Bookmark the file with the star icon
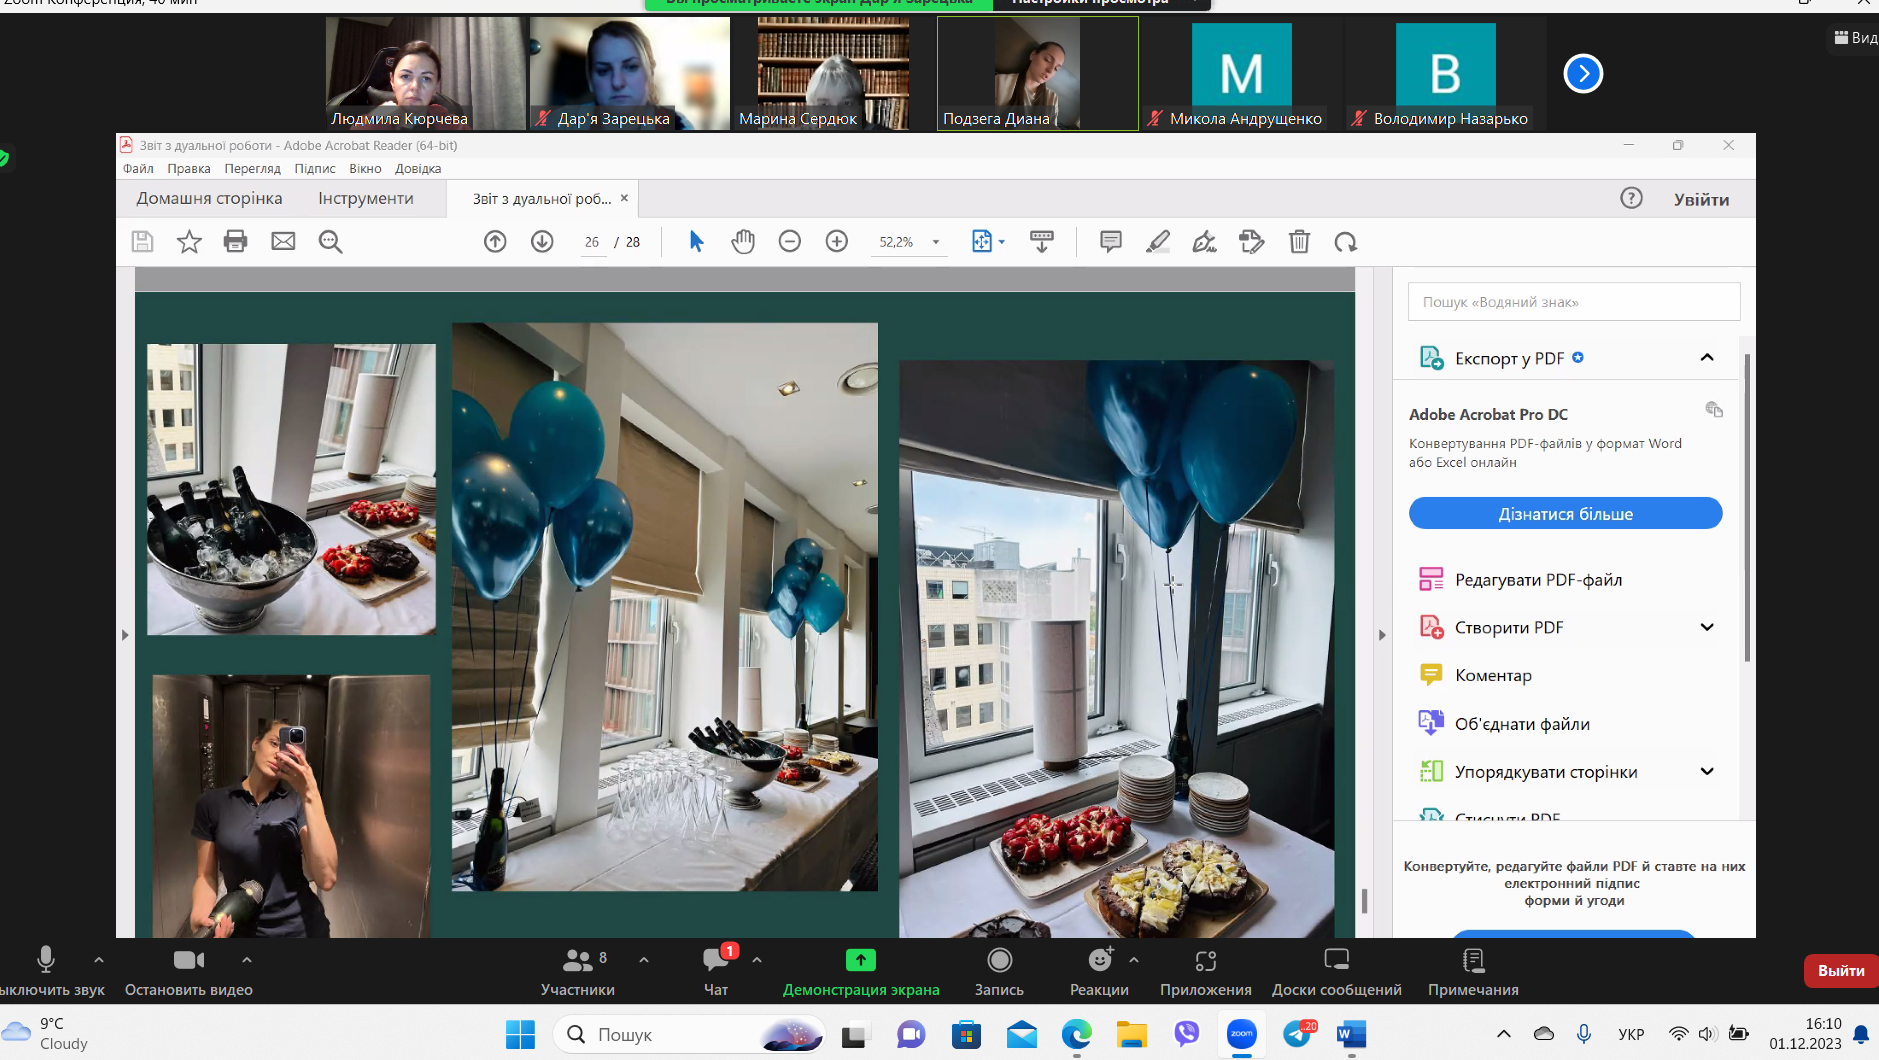The width and height of the screenshot is (1879, 1060). point(189,241)
